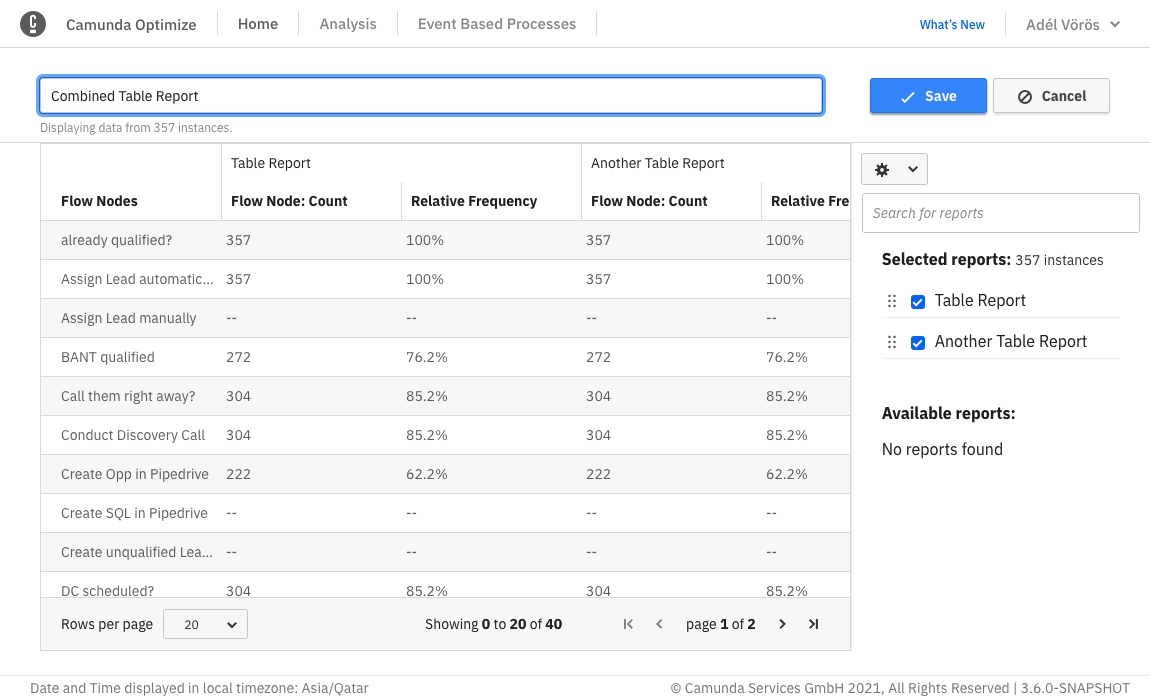Go to the next page of table results
This screenshot has width=1150, height=700.
(782, 623)
